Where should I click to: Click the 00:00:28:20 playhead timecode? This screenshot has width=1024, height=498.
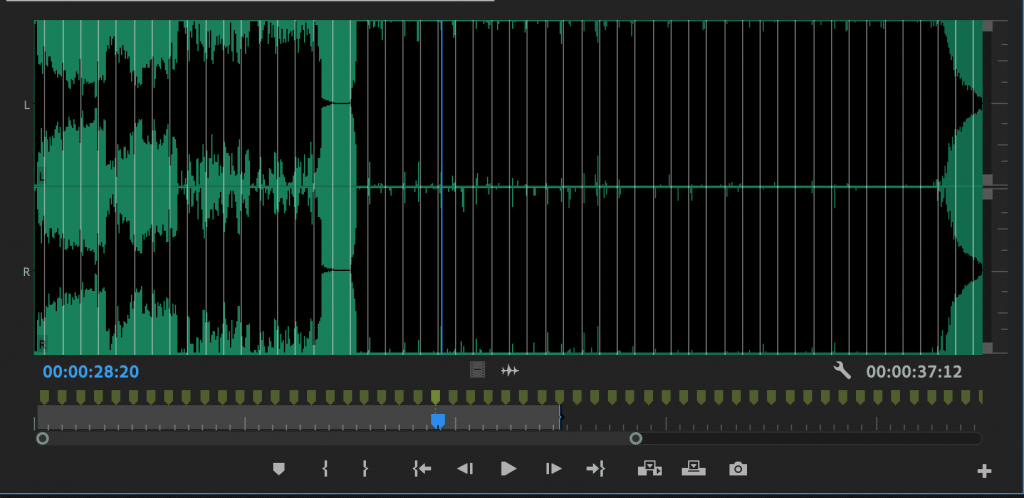pyautogui.click(x=91, y=372)
